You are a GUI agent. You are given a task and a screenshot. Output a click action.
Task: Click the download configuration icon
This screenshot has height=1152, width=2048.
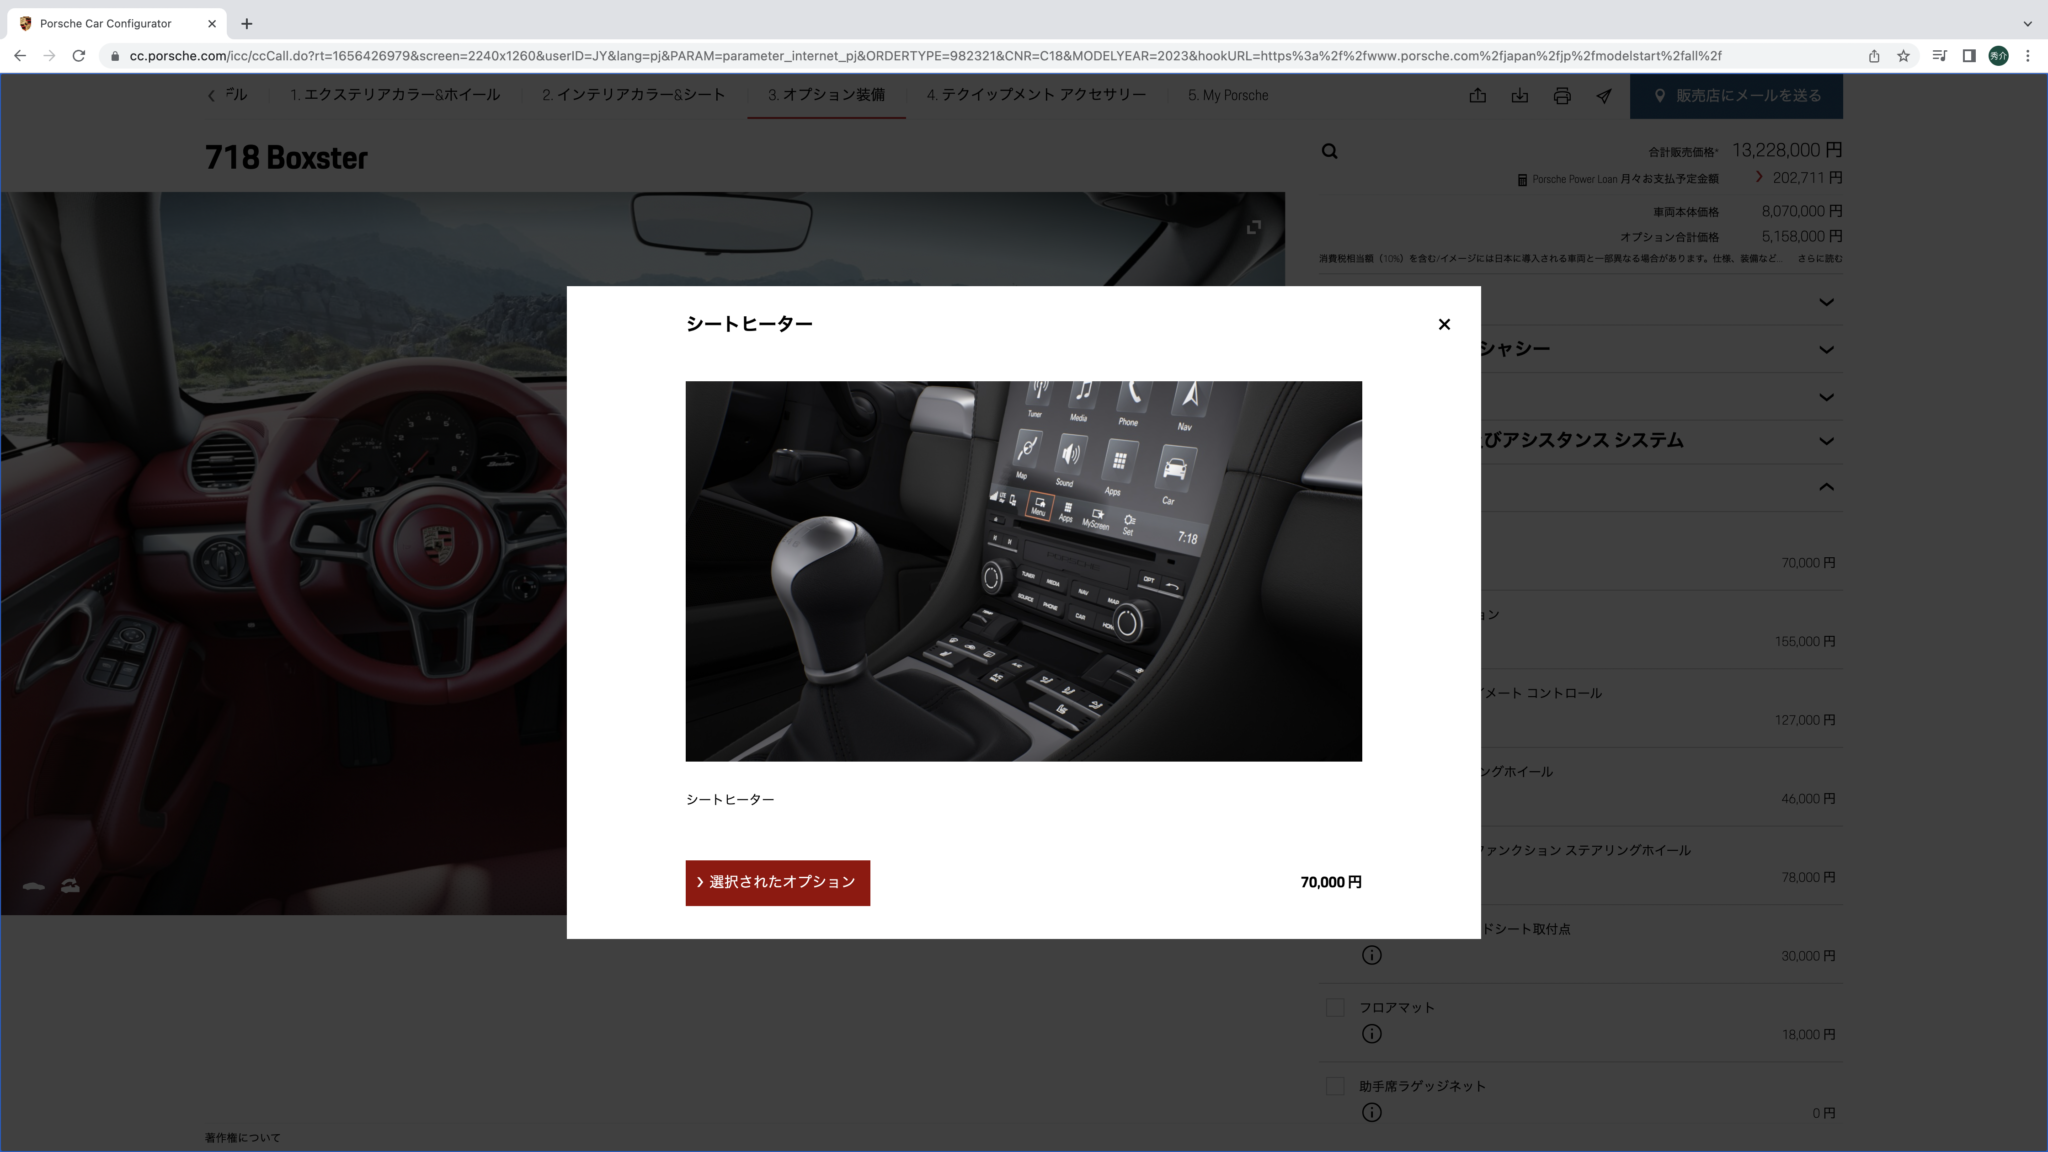pos(1519,96)
